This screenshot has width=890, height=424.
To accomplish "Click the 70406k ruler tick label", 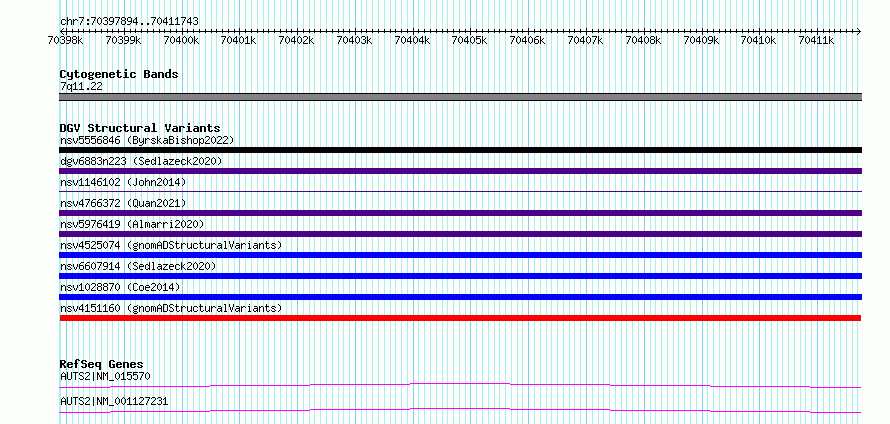I will coord(528,40).
